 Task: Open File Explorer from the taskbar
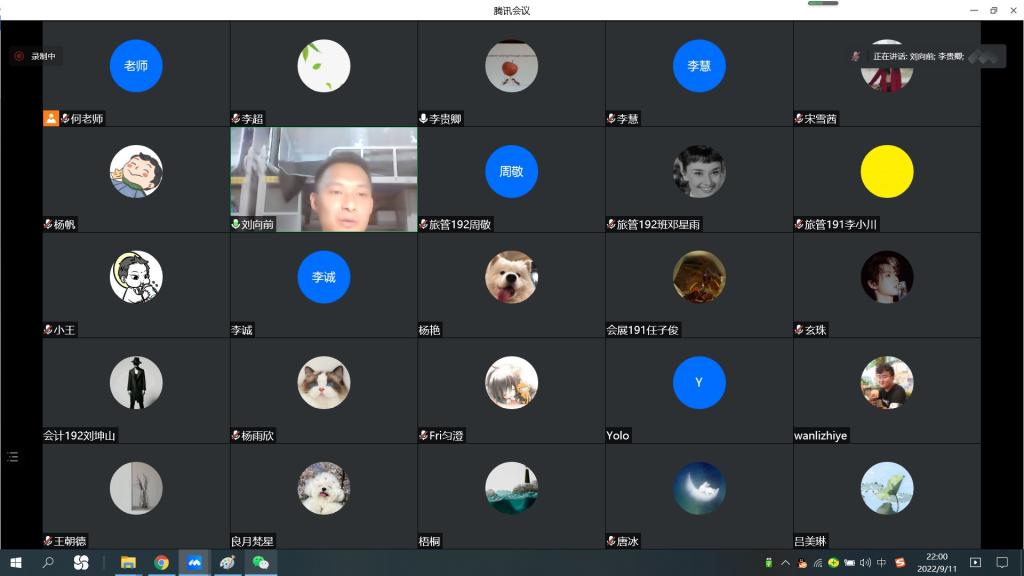pos(128,563)
